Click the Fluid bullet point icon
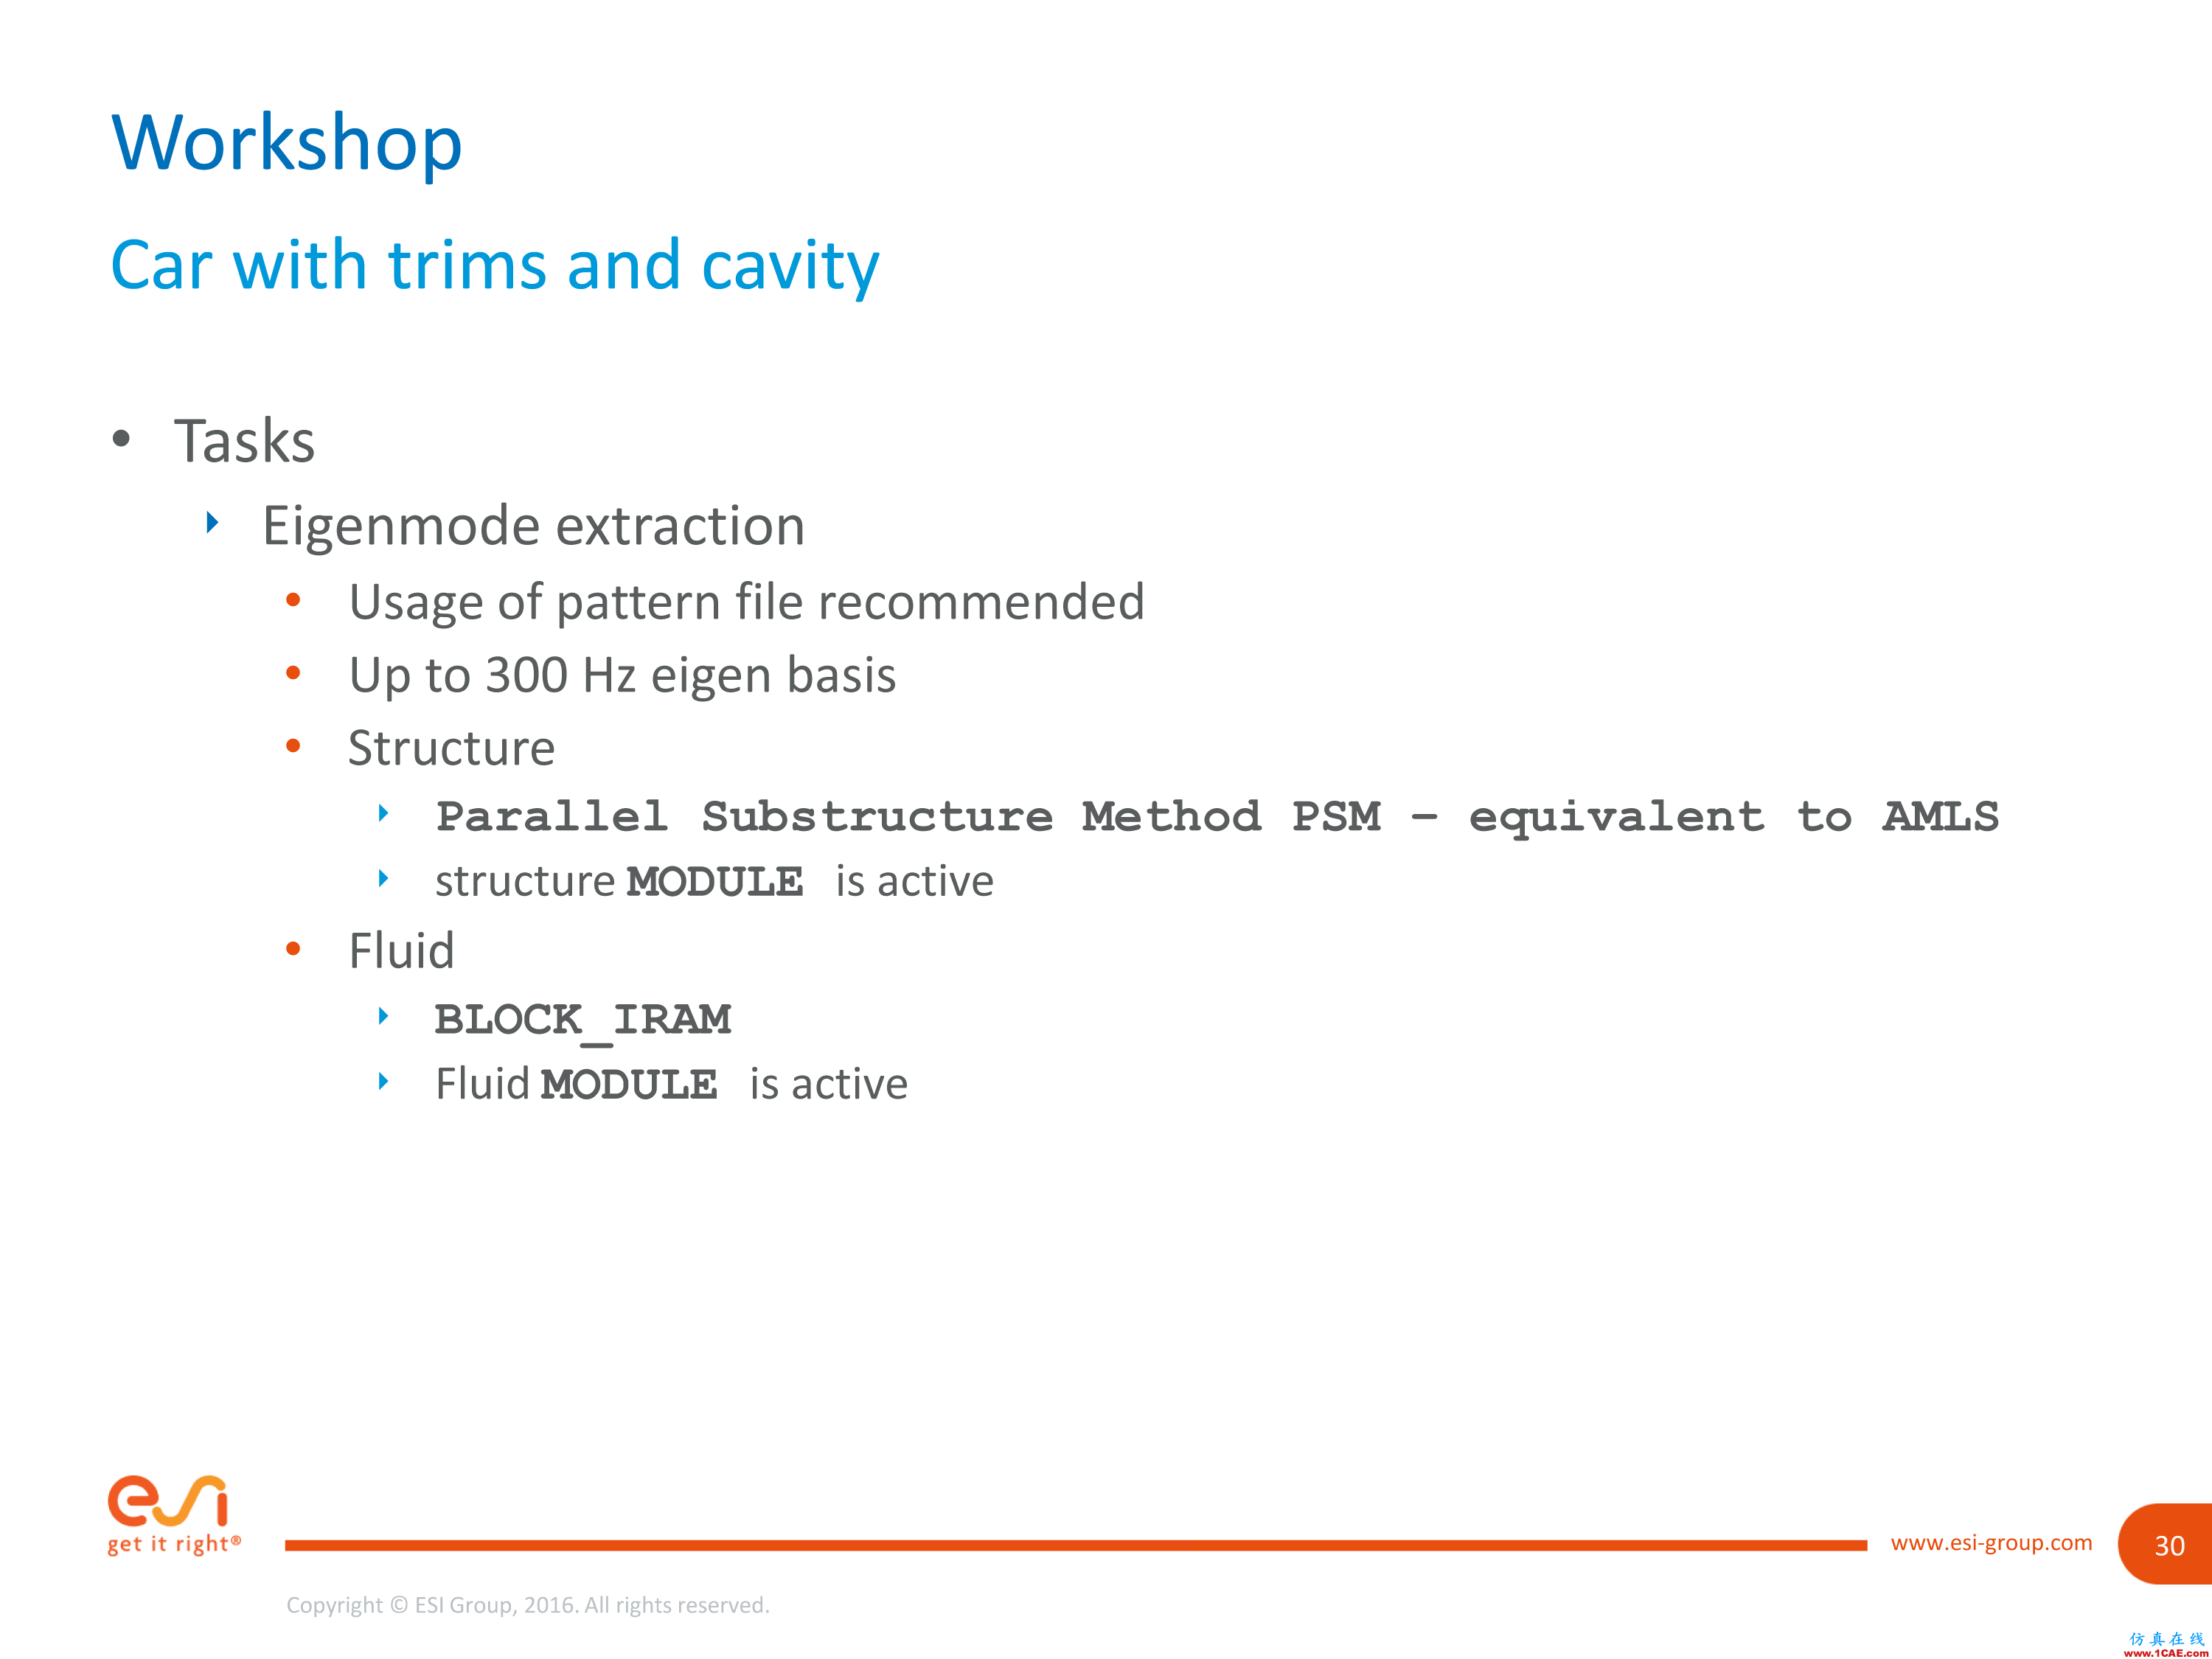 303,948
